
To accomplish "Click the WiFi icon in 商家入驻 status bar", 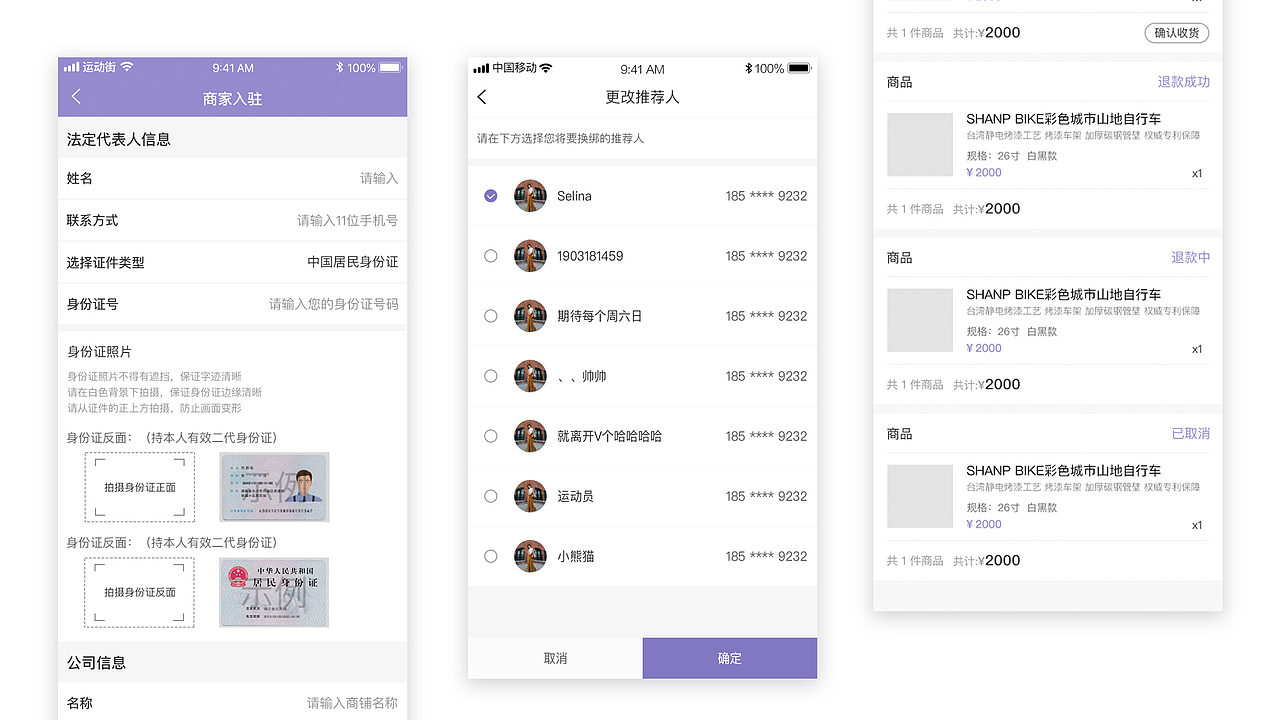I will point(127,67).
